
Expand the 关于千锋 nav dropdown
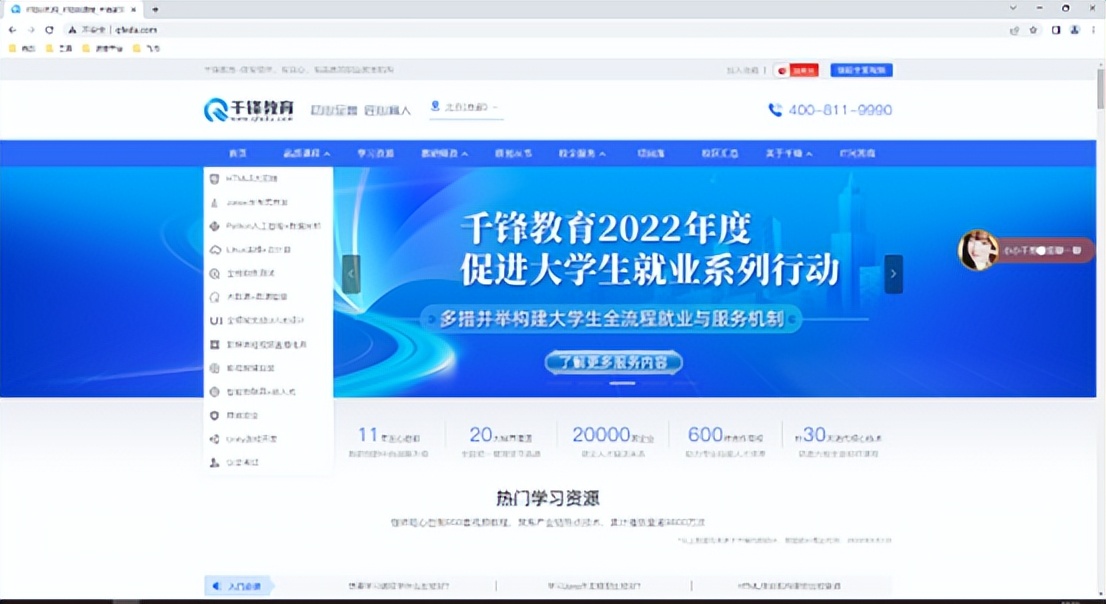789,153
